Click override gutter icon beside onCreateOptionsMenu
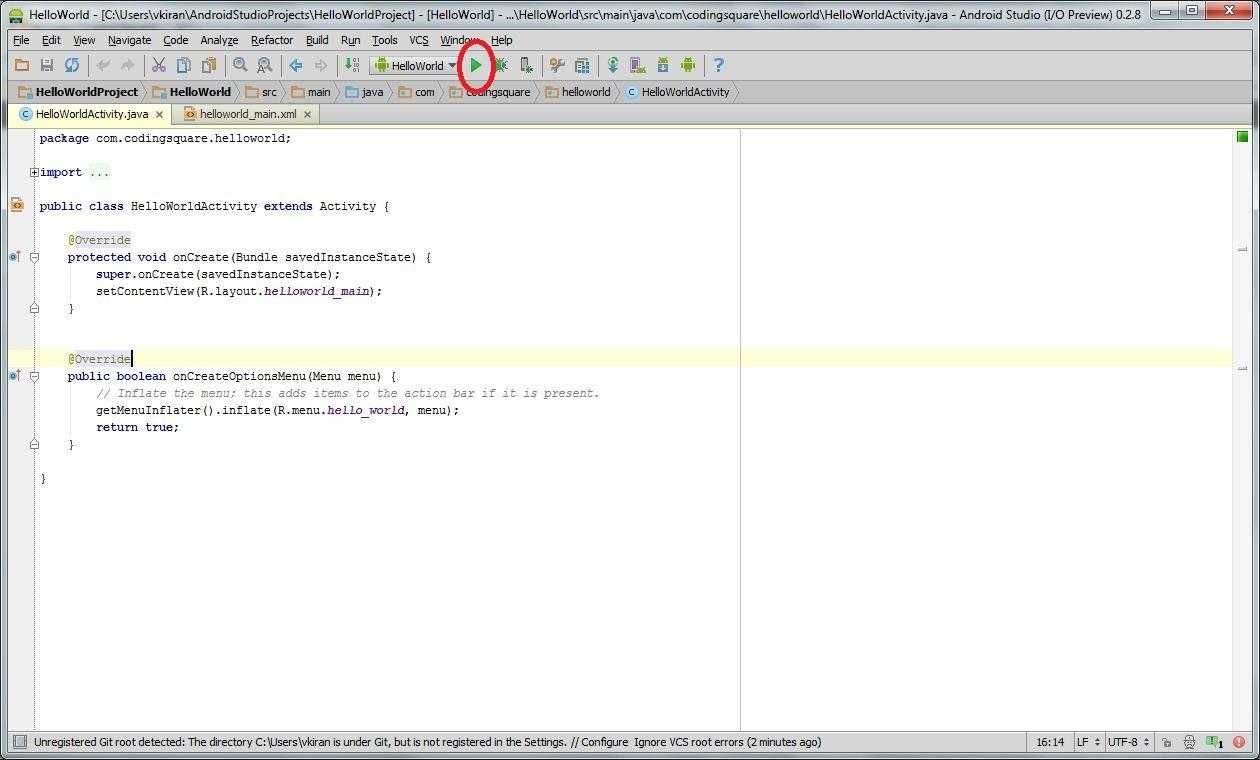This screenshot has width=1260, height=760. 15,376
